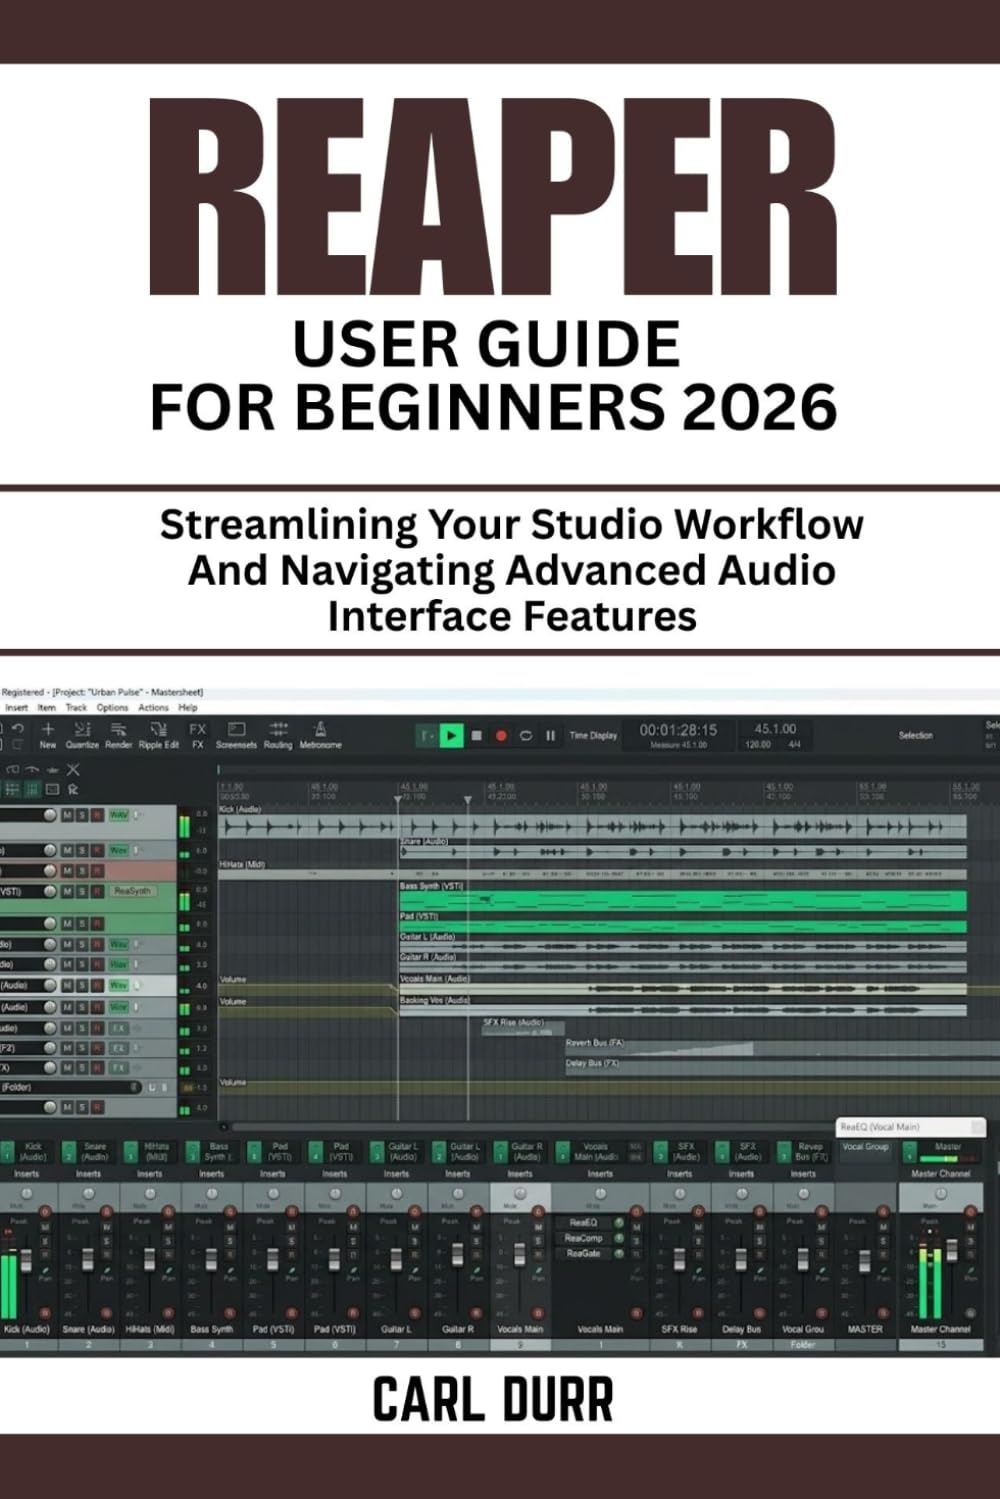Viewport: 1000px width, 1499px height.
Task: Click the Vocal Group header in mixer
Action: 865,1147
